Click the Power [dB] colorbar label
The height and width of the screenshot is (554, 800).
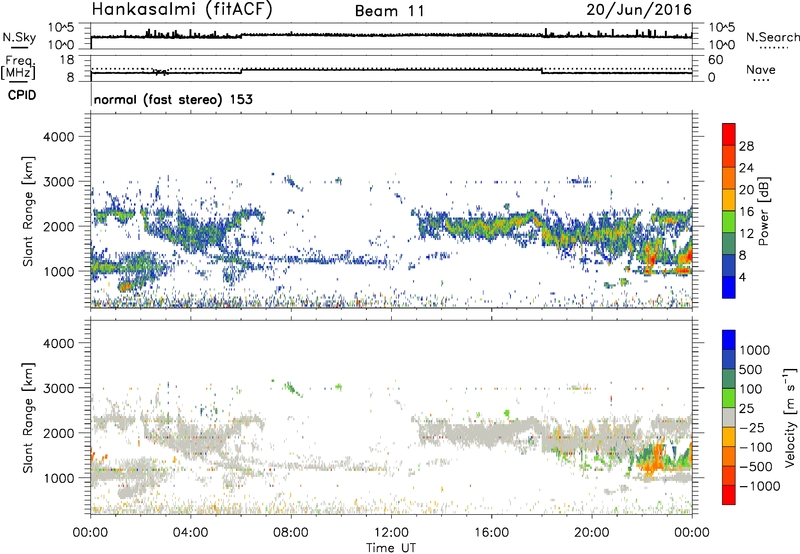(x=763, y=211)
